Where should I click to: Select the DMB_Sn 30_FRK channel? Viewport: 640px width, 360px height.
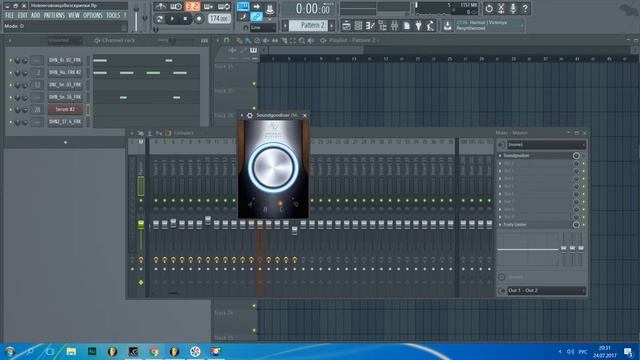point(65,97)
